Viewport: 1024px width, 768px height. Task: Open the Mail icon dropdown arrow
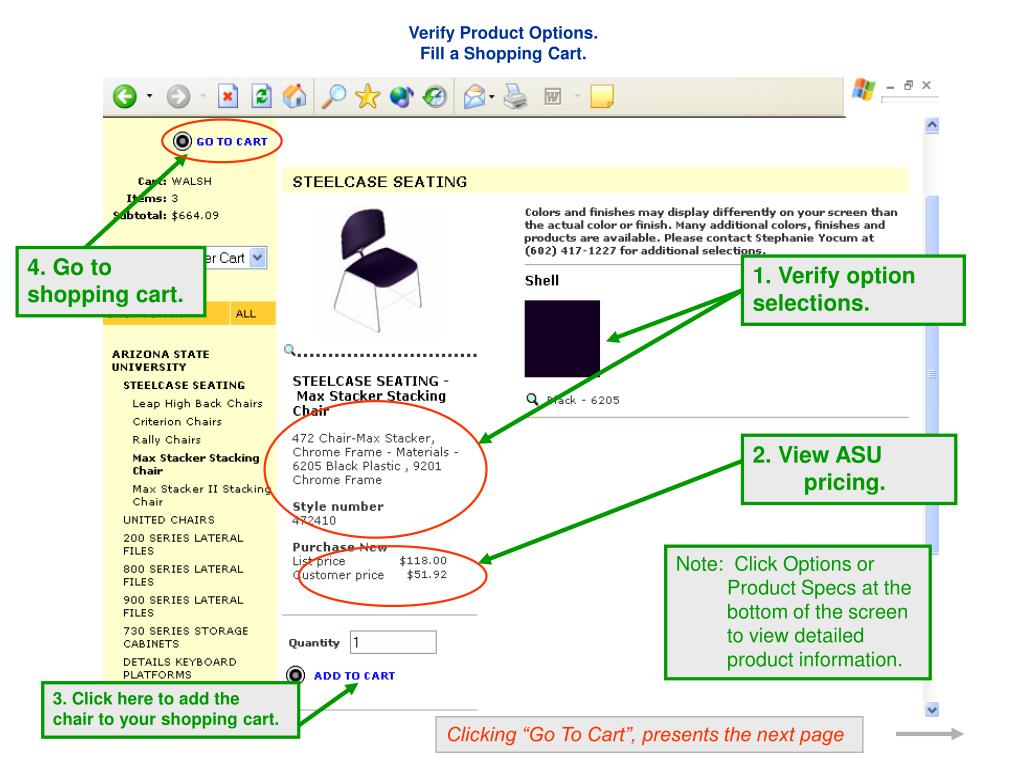[492, 97]
